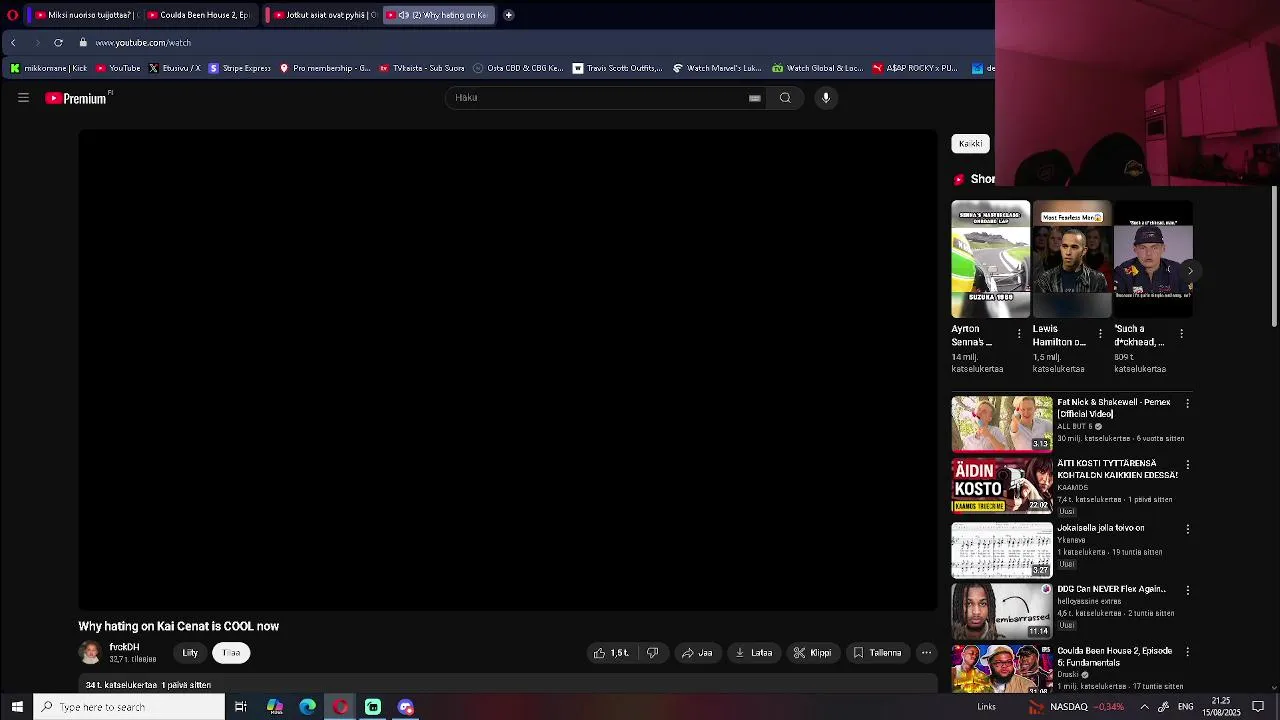Create a clip with Klippi button
The image size is (1280, 720).
pos(812,653)
